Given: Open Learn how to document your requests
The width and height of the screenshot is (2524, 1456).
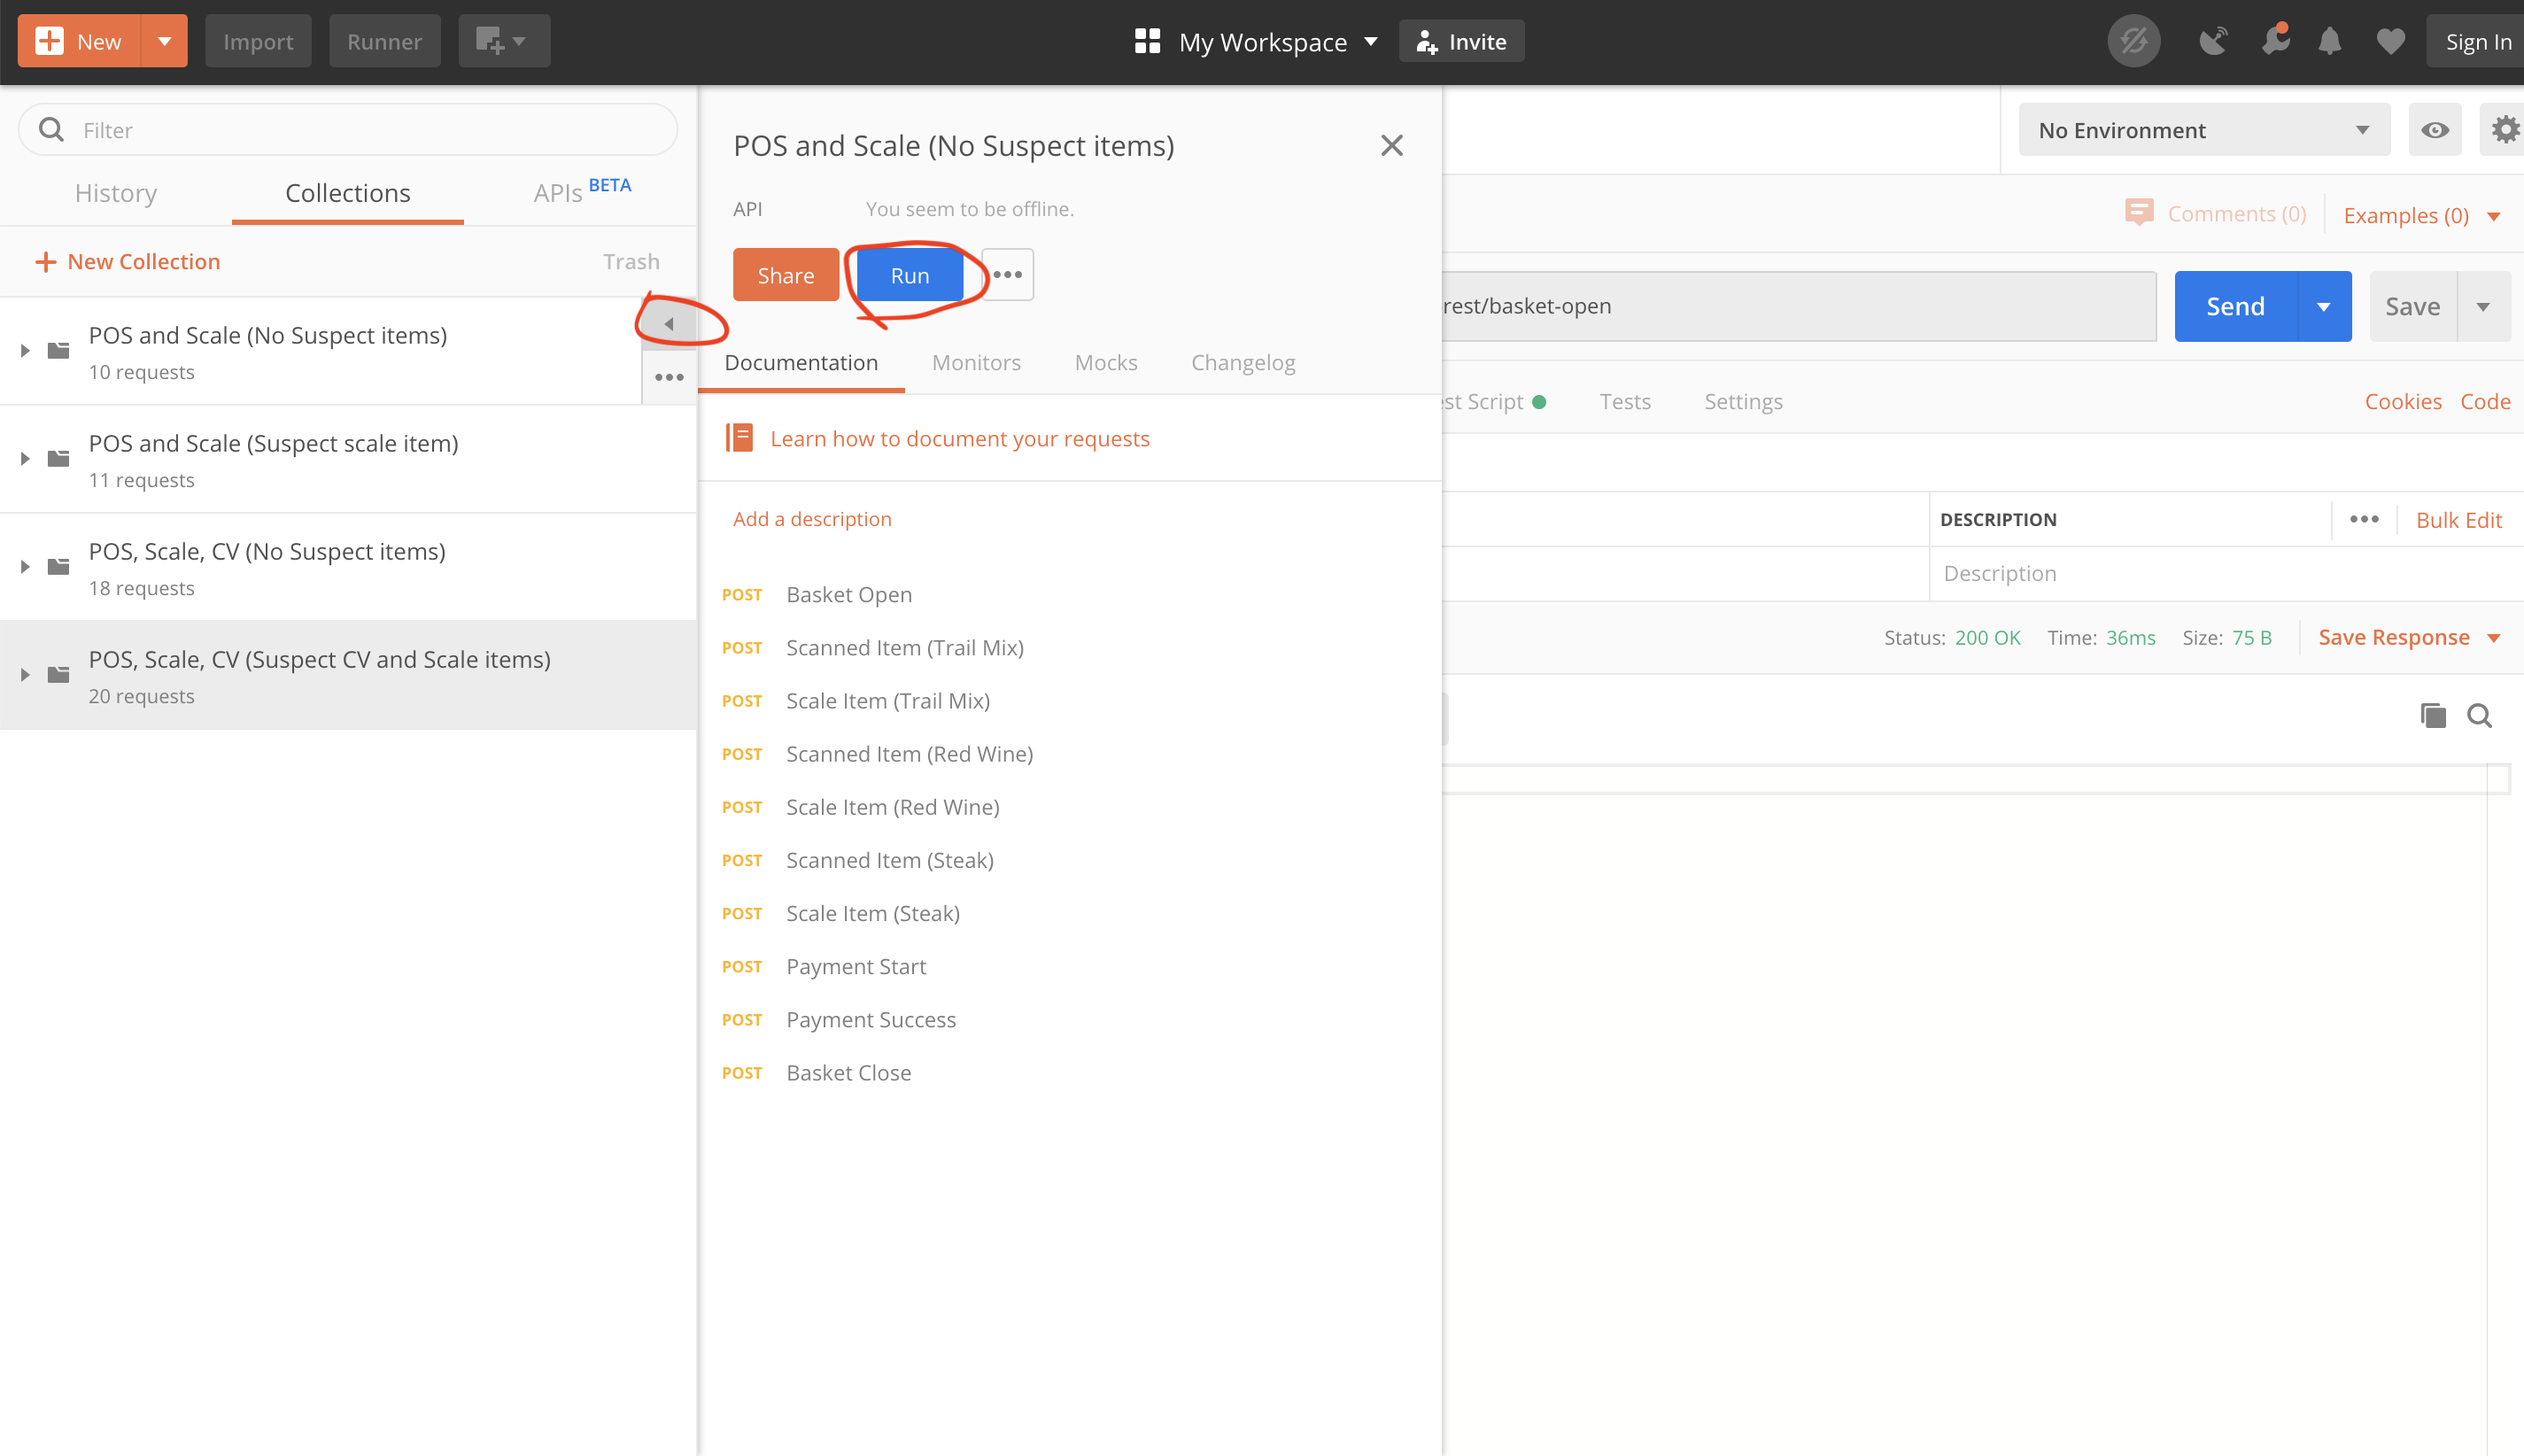Looking at the screenshot, I should tap(960, 438).
